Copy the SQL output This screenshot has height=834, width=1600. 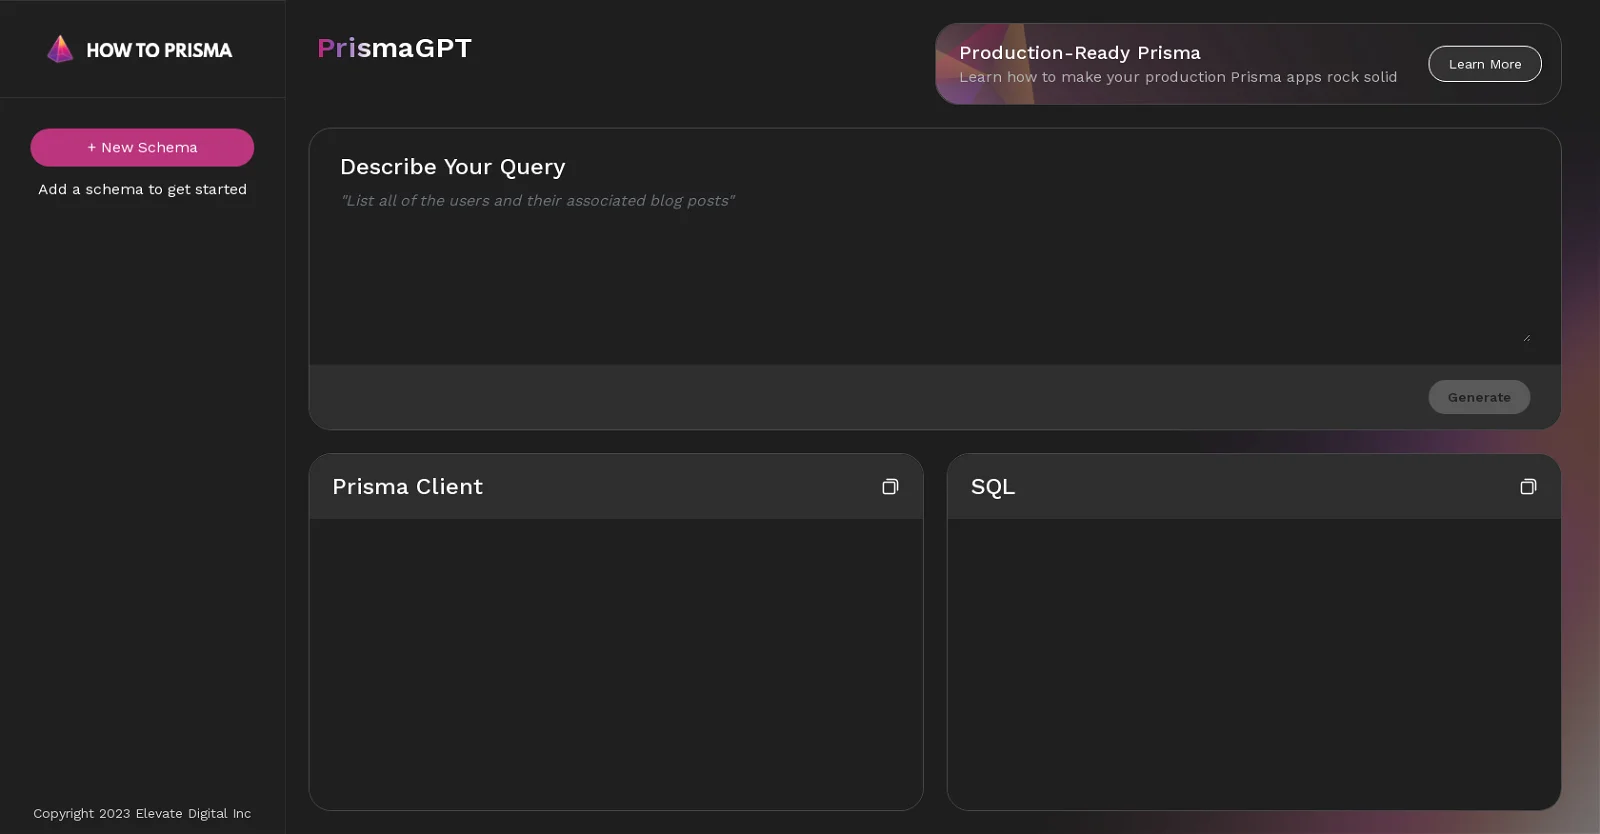click(x=1527, y=487)
